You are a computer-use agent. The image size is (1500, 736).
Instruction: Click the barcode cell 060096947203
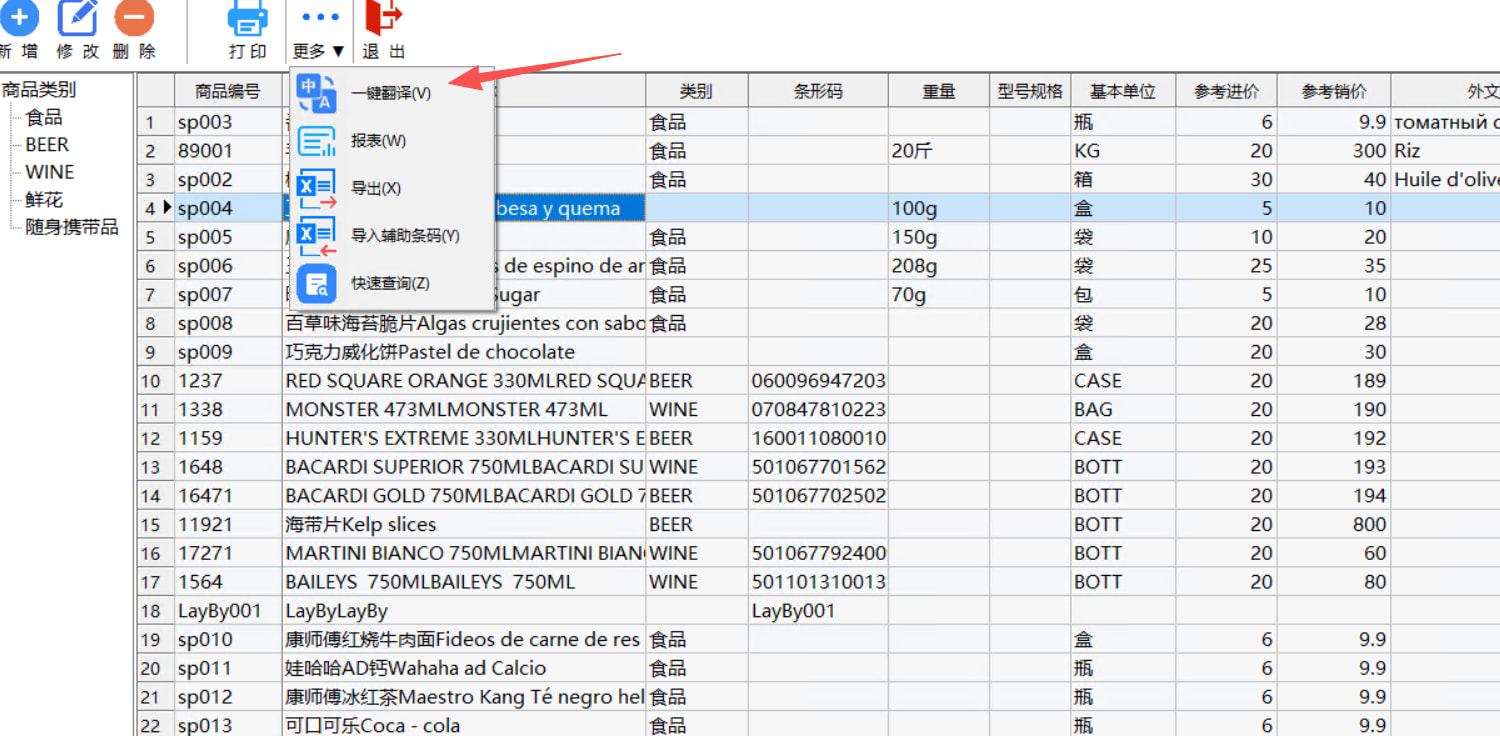coord(817,381)
